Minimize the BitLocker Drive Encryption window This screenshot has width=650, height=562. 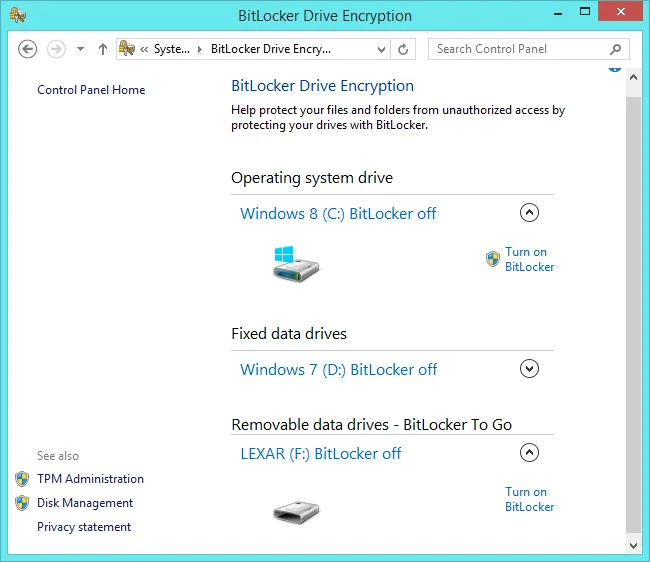pos(558,13)
